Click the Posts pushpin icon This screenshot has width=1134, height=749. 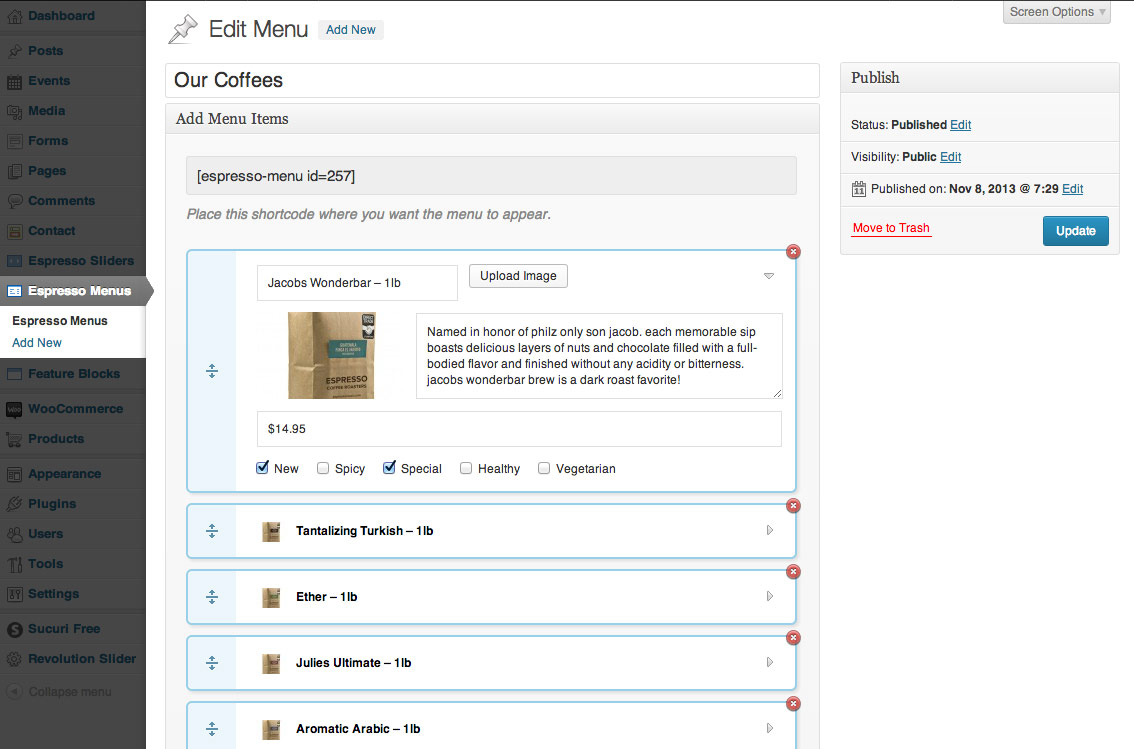click(x=14, y=51)
